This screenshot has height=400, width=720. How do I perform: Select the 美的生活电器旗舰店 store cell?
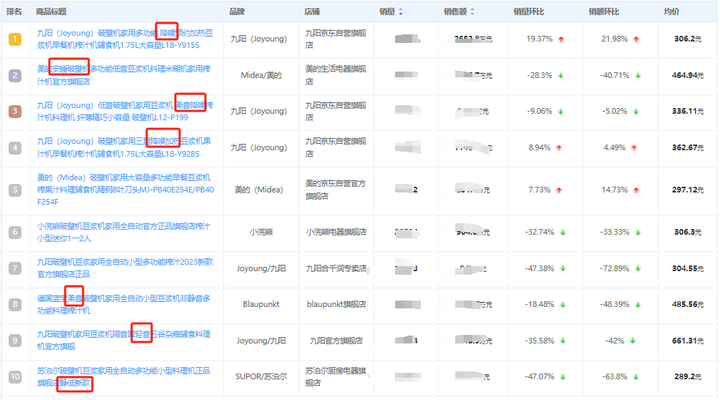[x=336, y=75]
